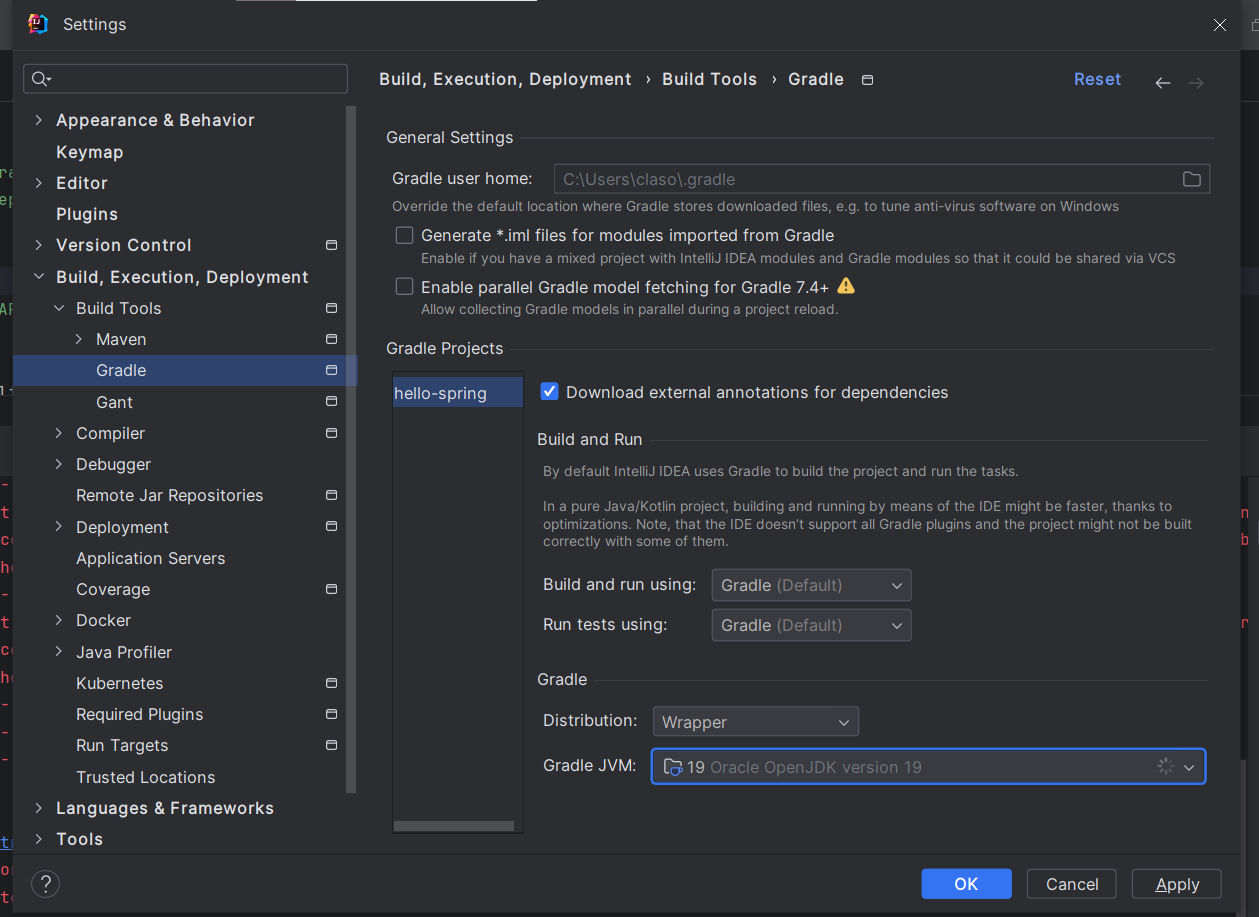Expand Appearance & Behavior section

(x=39, y=120)
